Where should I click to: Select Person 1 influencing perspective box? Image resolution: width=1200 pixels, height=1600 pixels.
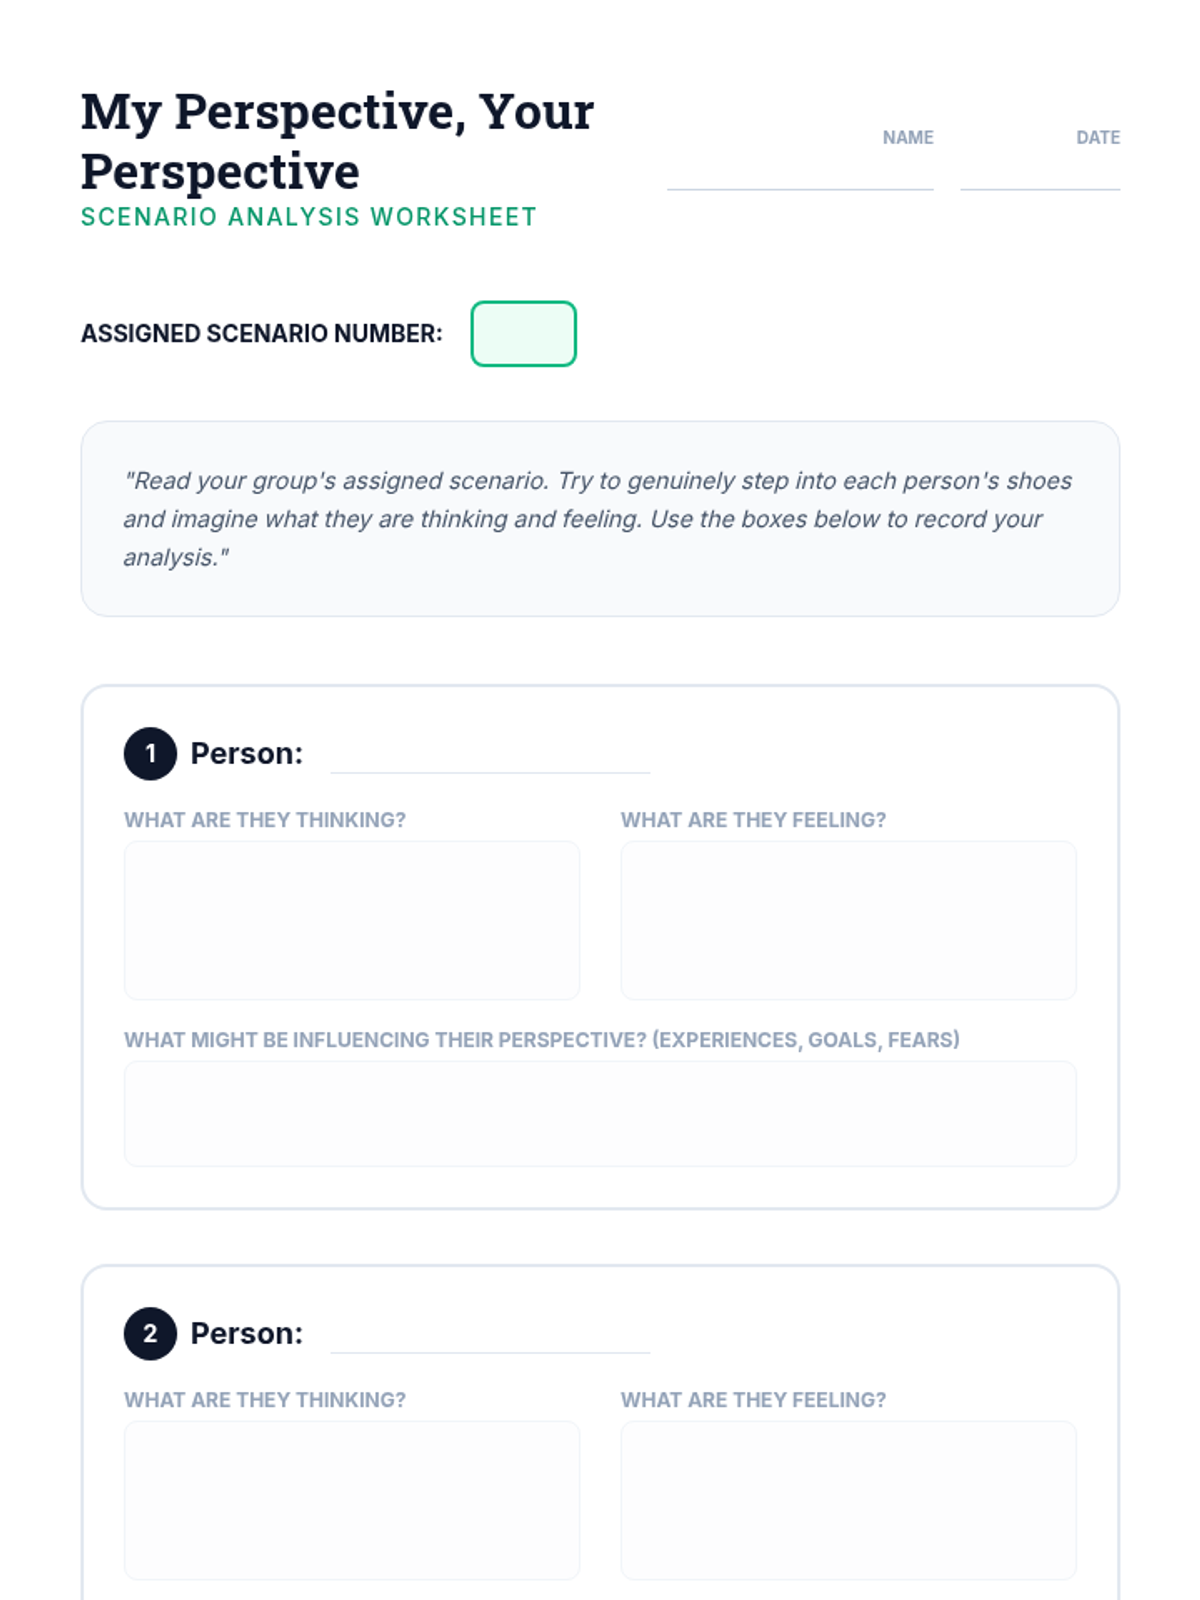(600, 1113)
